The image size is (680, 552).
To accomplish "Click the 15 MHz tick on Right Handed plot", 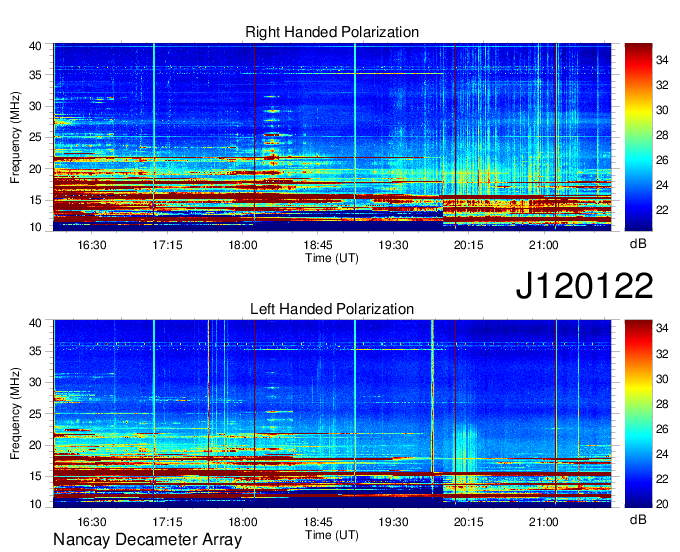I will point(35,200).
